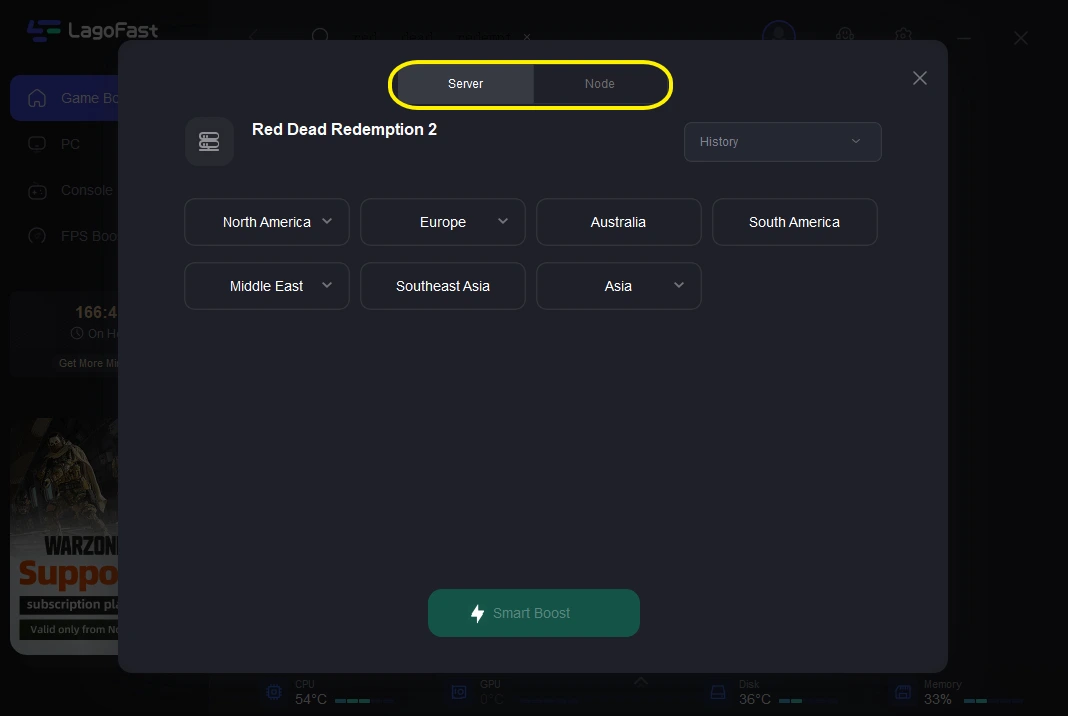
Task: Minimize the LagoFast window
Action: click(x=964, y=37)
